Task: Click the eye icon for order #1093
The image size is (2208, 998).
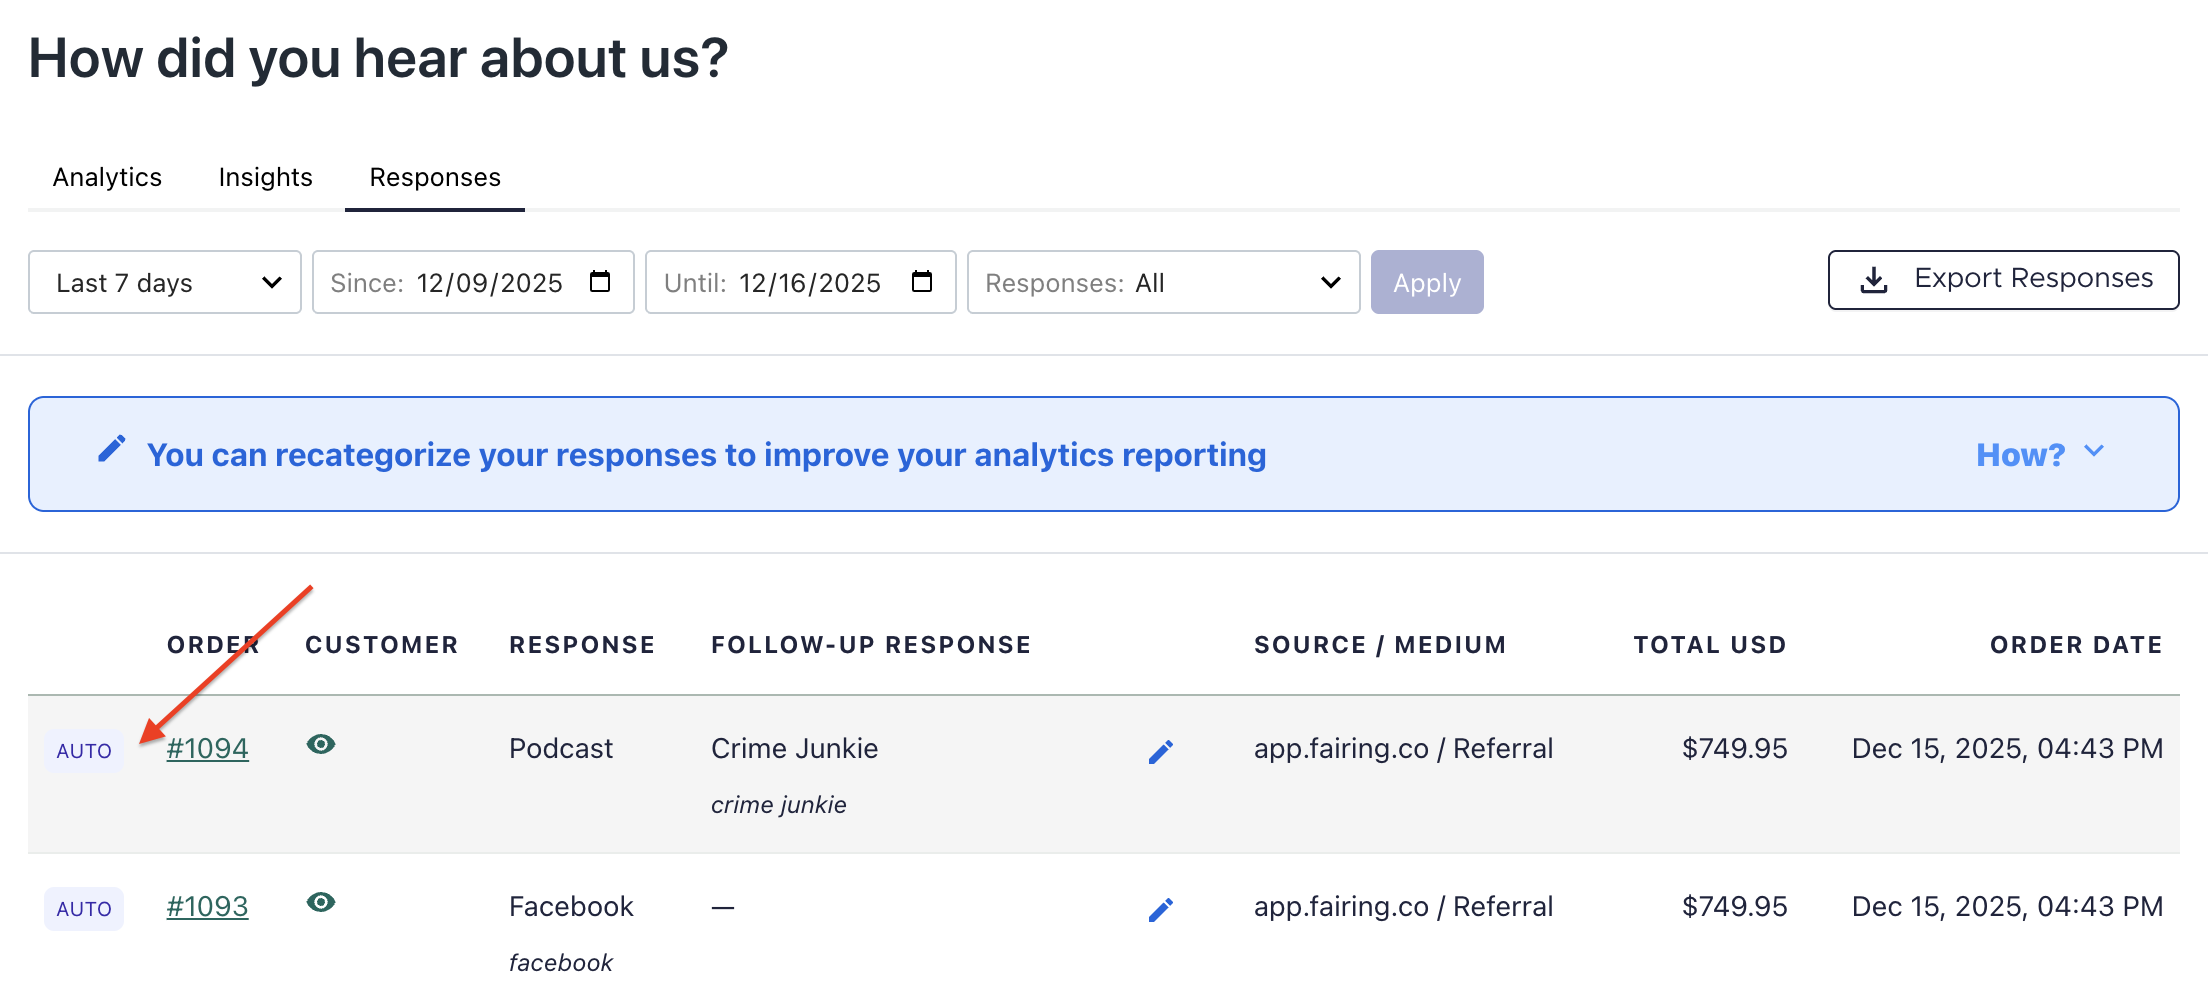Action: point(321,902)
